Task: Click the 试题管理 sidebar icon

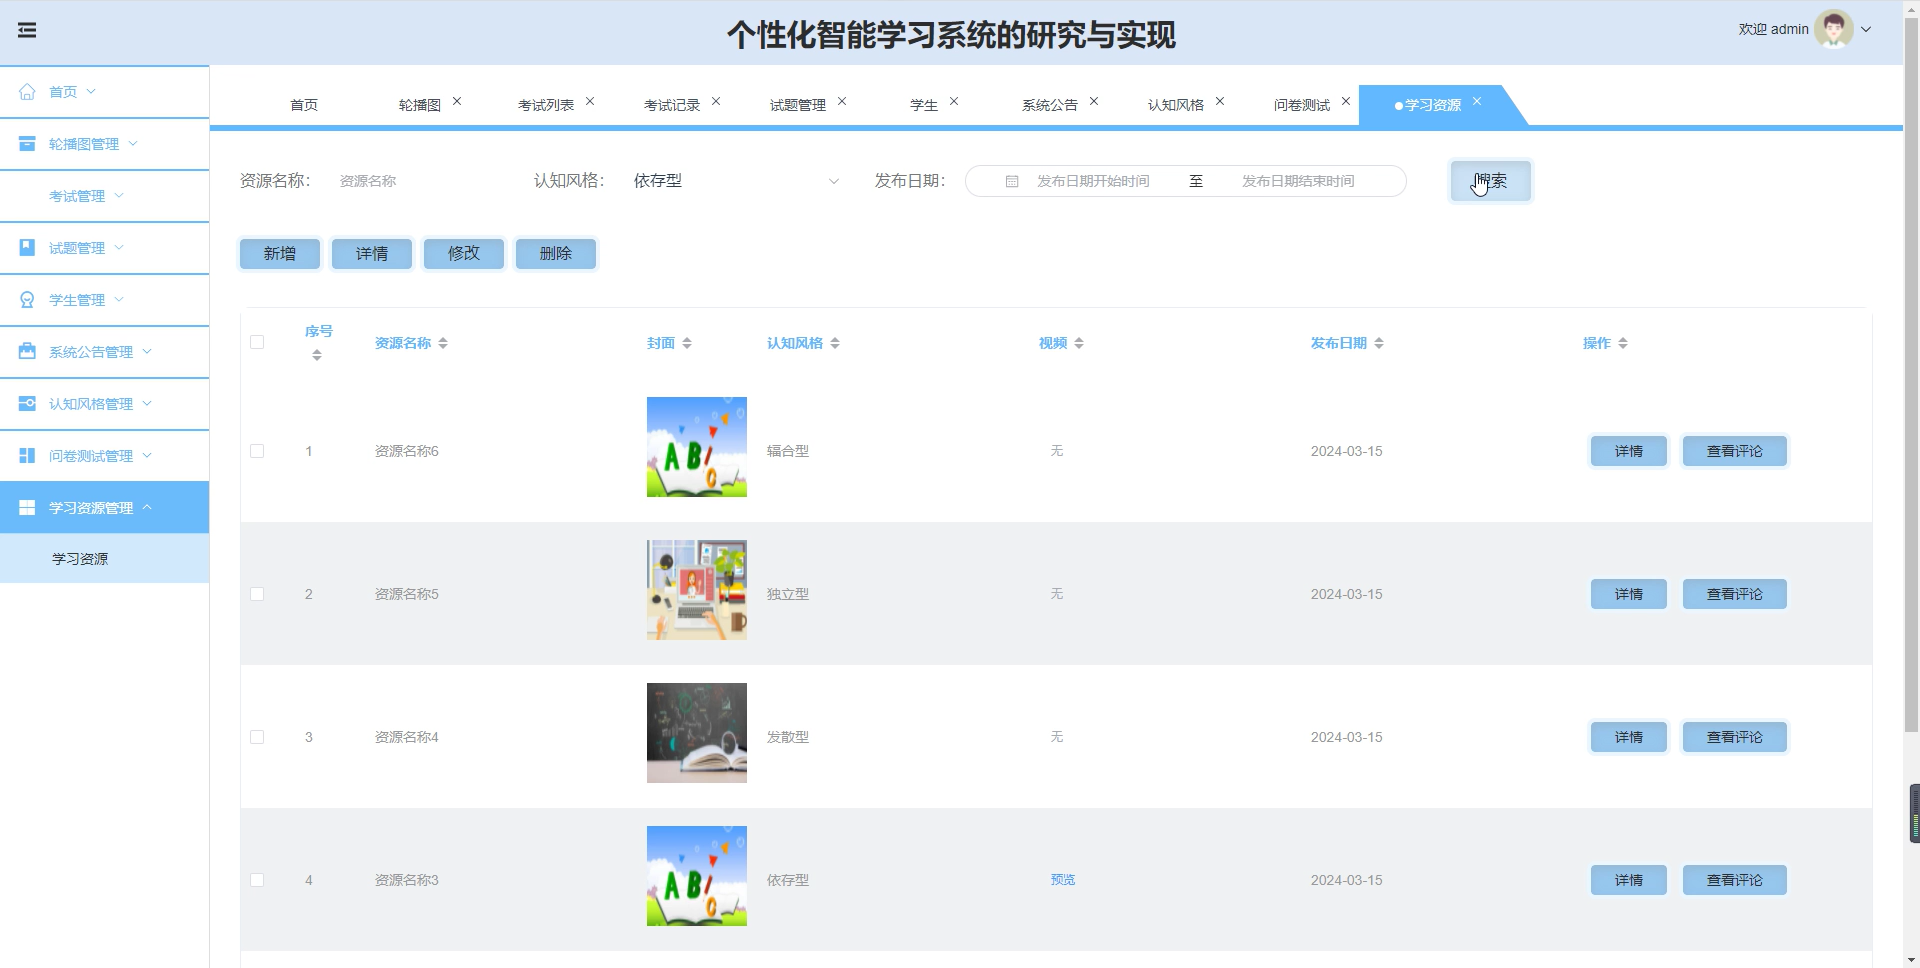Action: (27, 247)
